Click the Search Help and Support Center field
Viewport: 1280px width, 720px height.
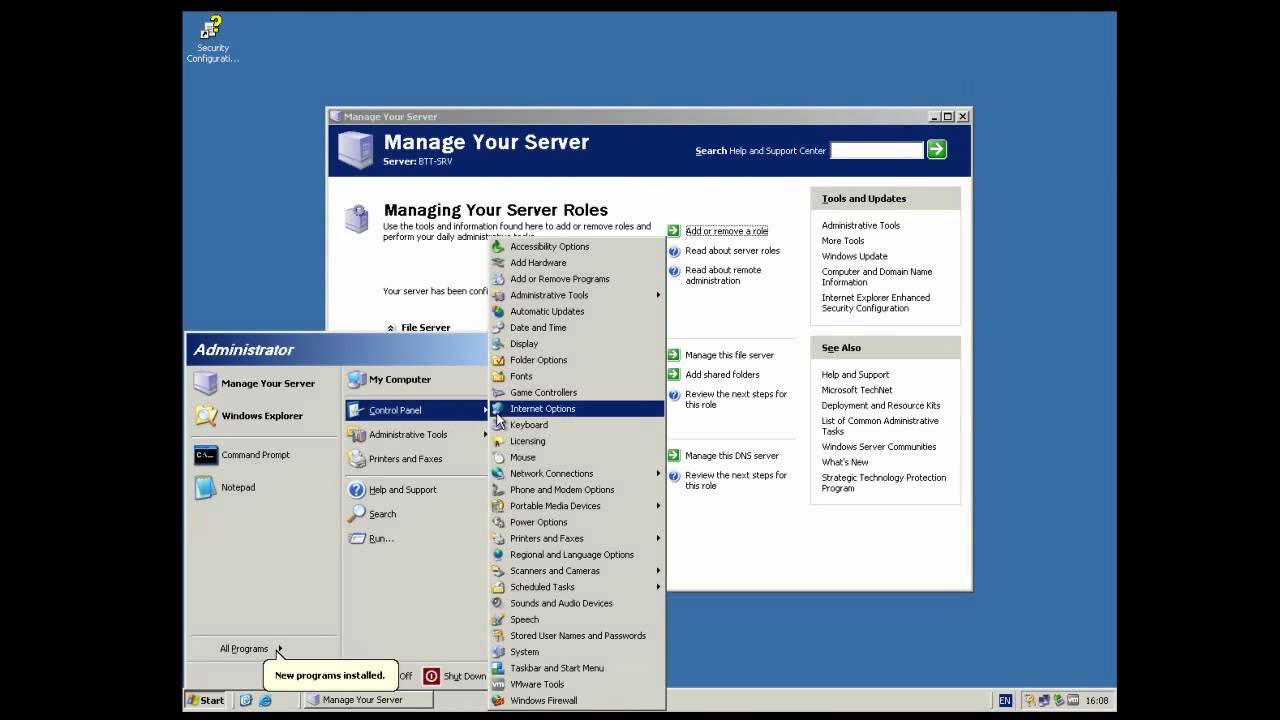(877, 150)
